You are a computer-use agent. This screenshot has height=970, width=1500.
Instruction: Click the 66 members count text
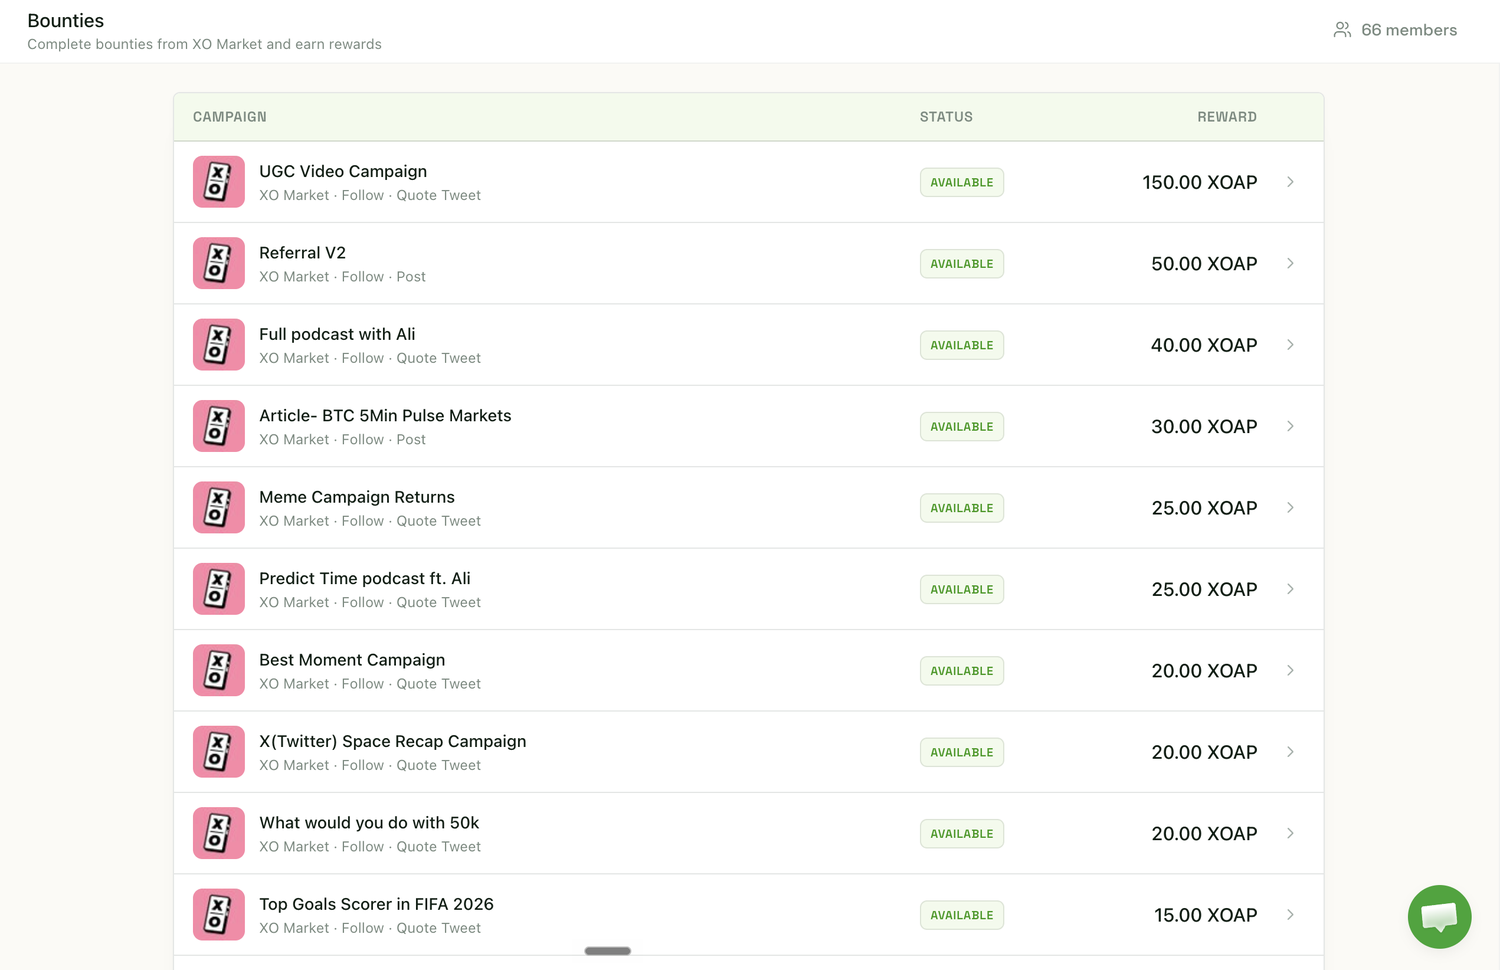(x=1409, y=30)
